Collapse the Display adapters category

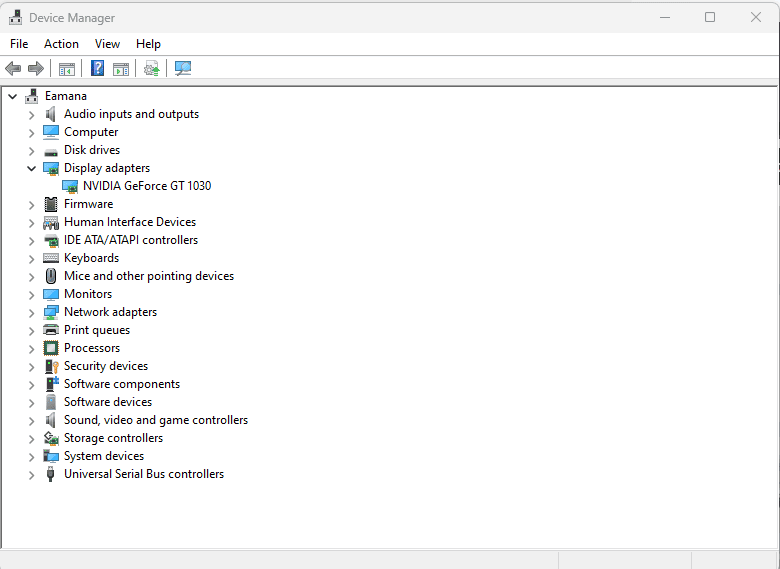tap(31, 169)
